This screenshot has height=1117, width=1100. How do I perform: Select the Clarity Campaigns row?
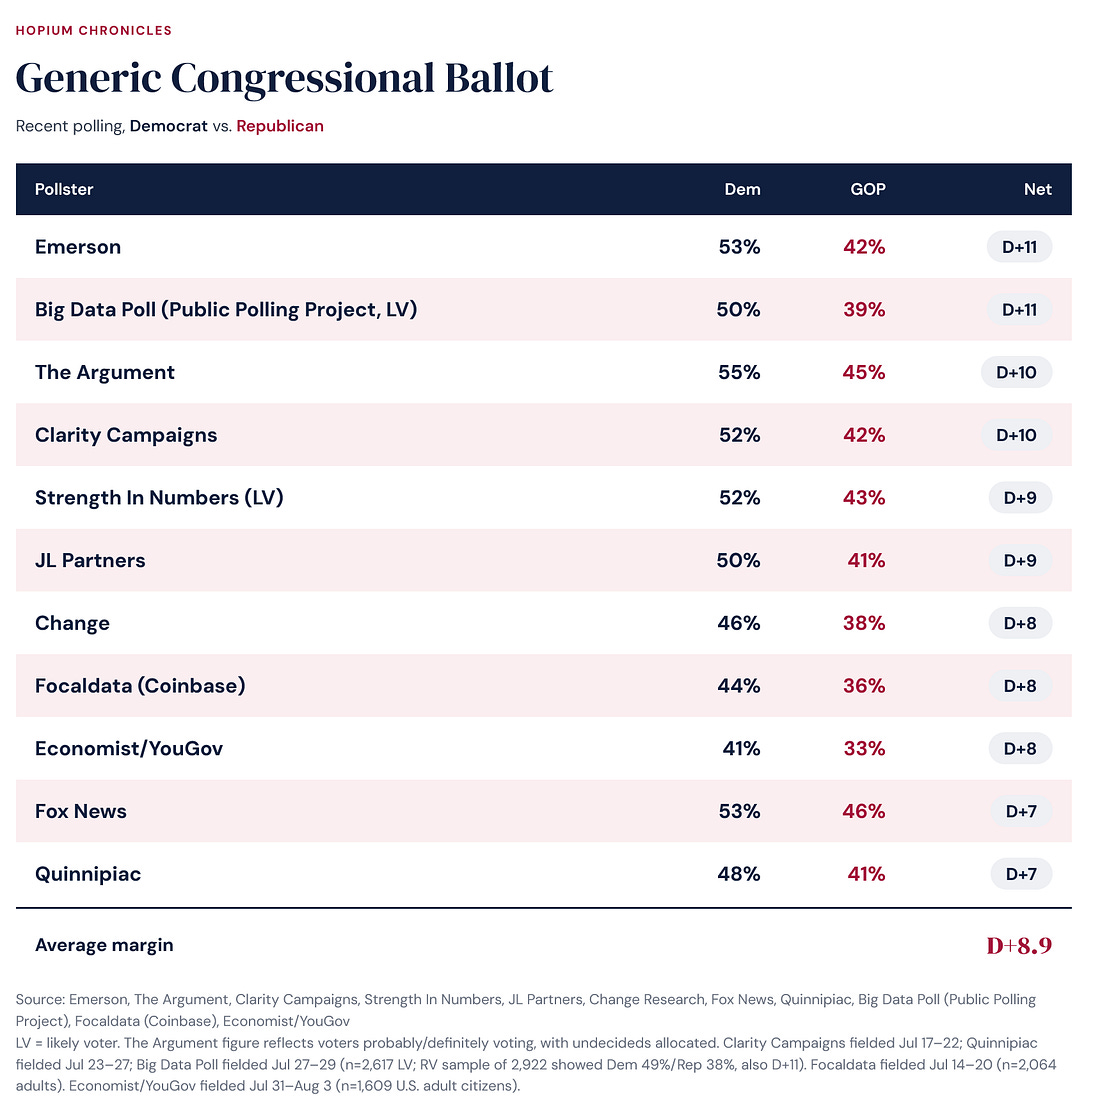544,435
